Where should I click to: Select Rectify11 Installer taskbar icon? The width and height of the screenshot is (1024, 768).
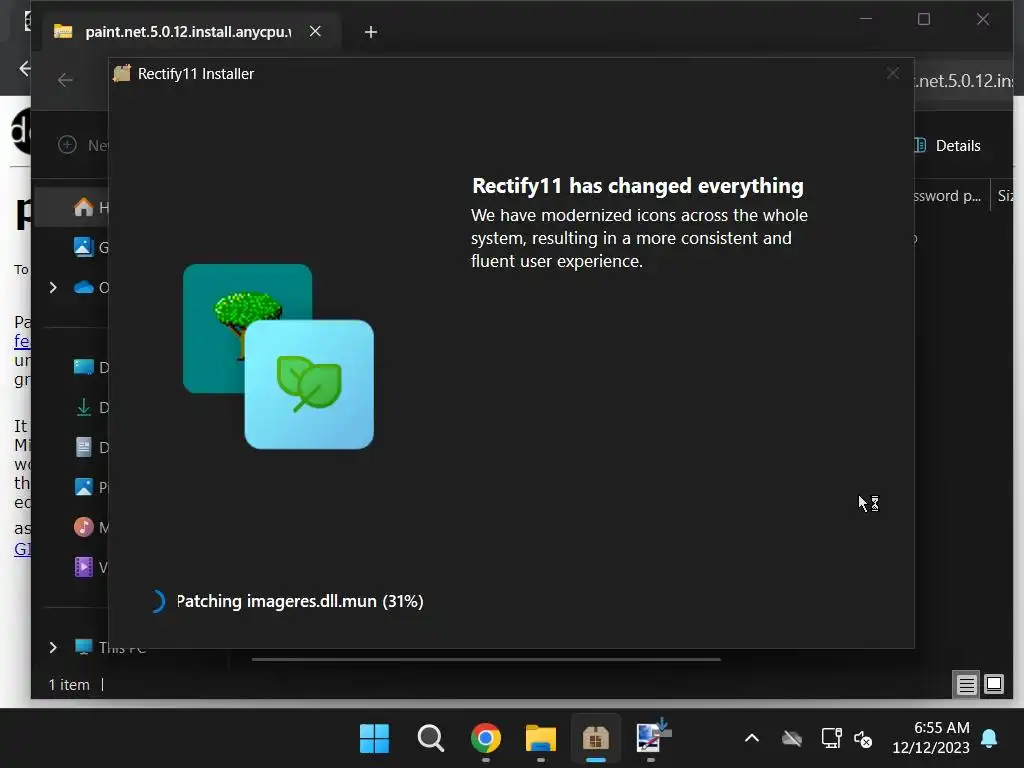pos(596,739)
